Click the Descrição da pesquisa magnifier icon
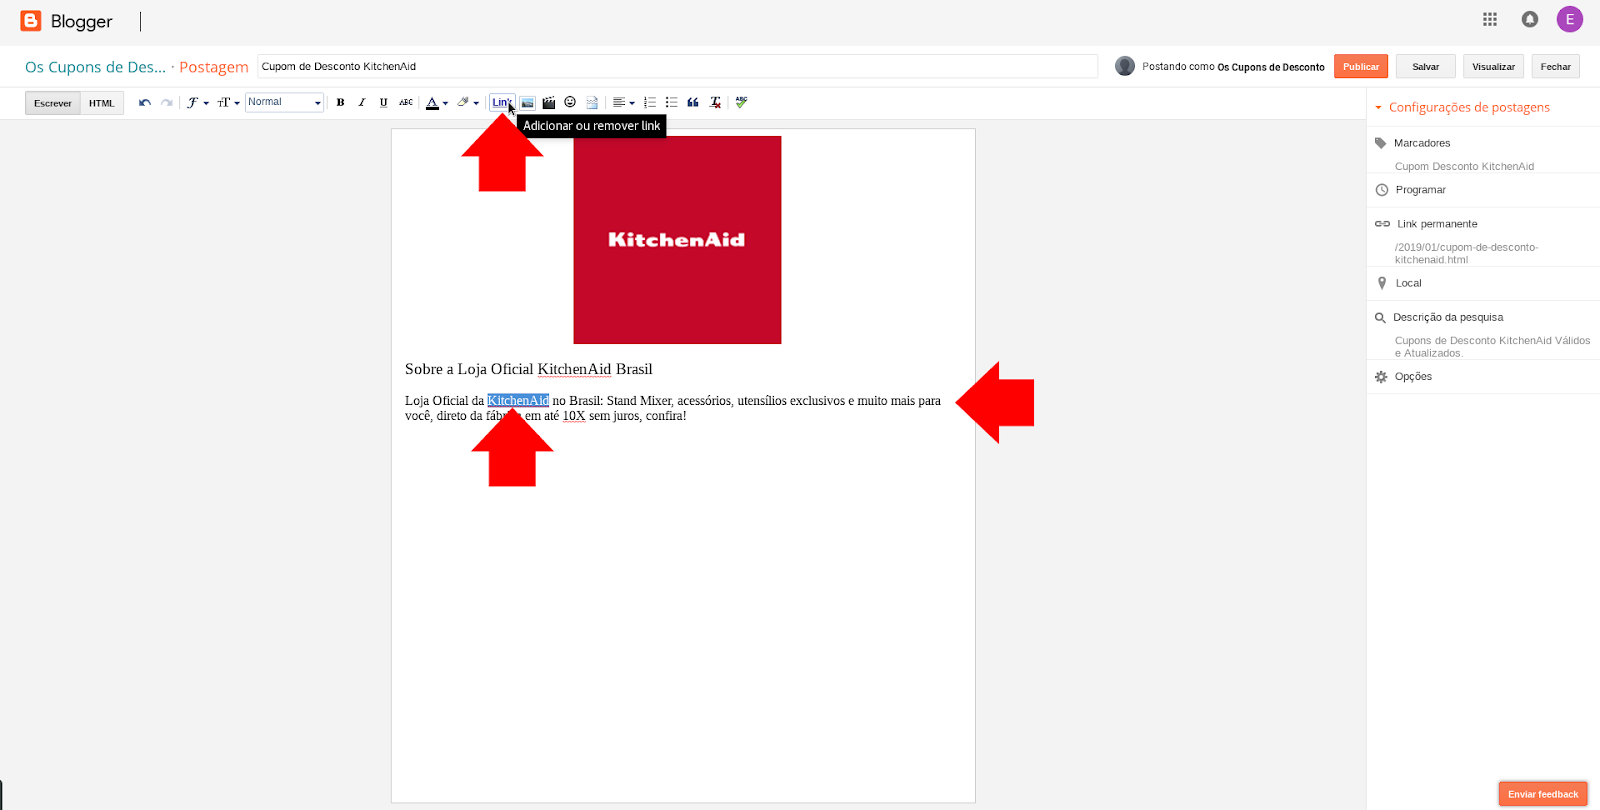Screen dimensions: 1600x810 (x=1380, y=318)
